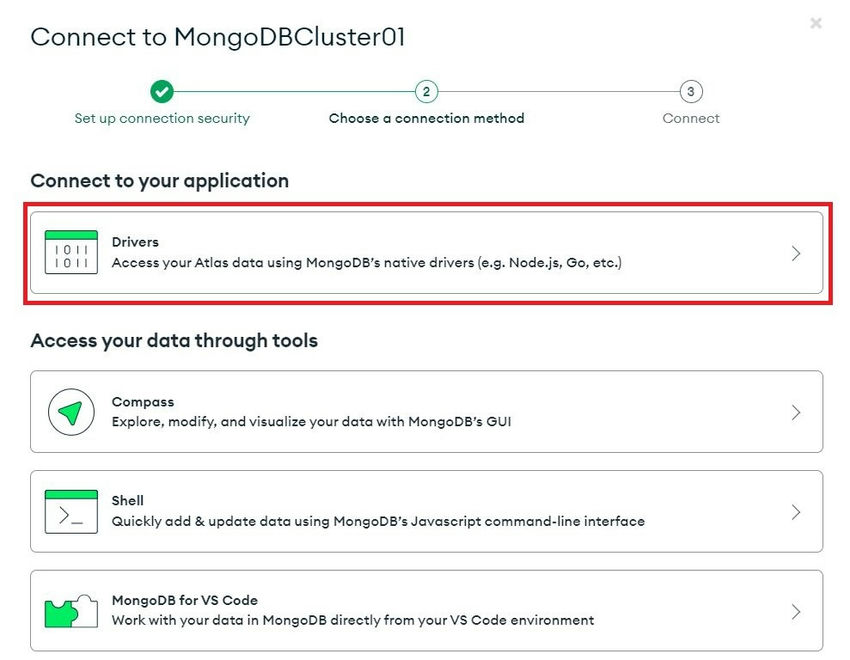Go to Set up connection security step
The image size is (850, 660).
[162, 118]
